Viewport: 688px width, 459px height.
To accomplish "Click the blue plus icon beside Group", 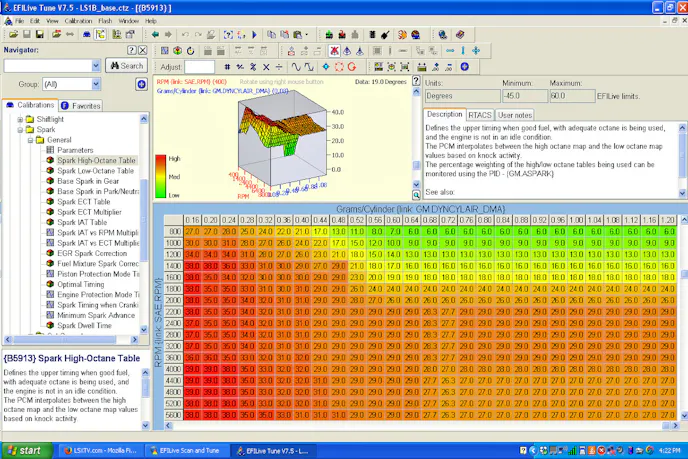I will pos(141,85).
